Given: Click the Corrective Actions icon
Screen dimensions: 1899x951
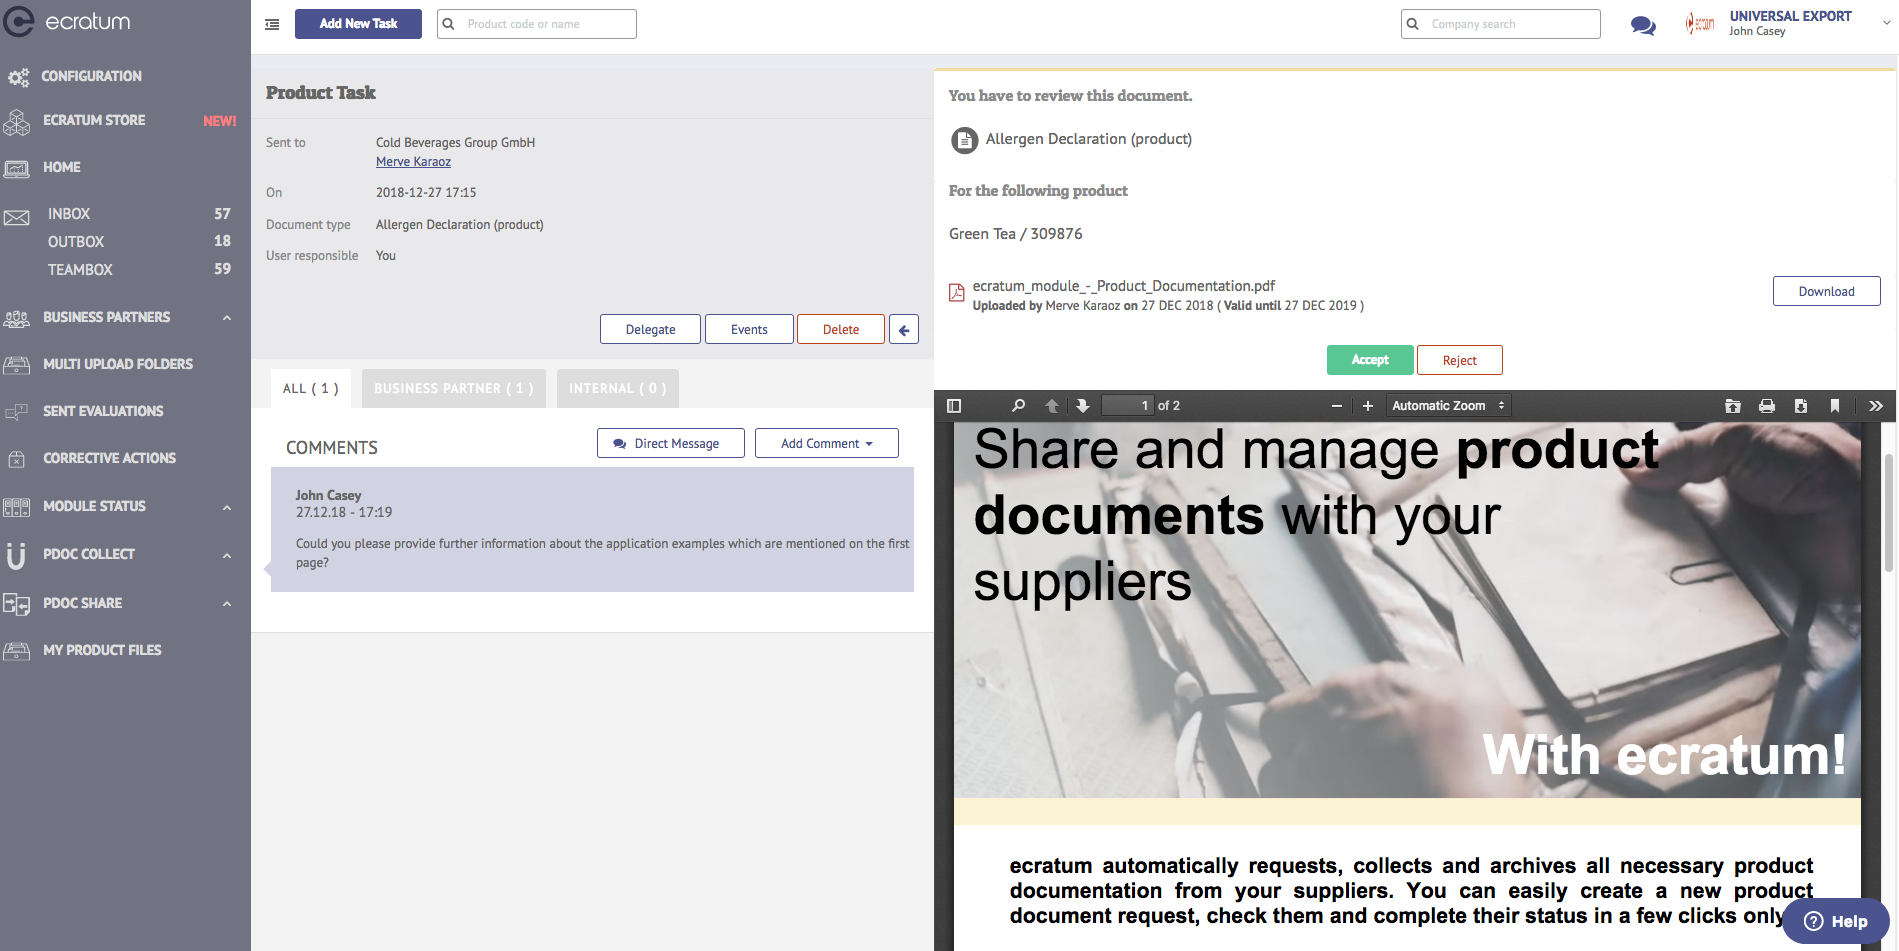Looking at the screenshot, I should 17,459.
